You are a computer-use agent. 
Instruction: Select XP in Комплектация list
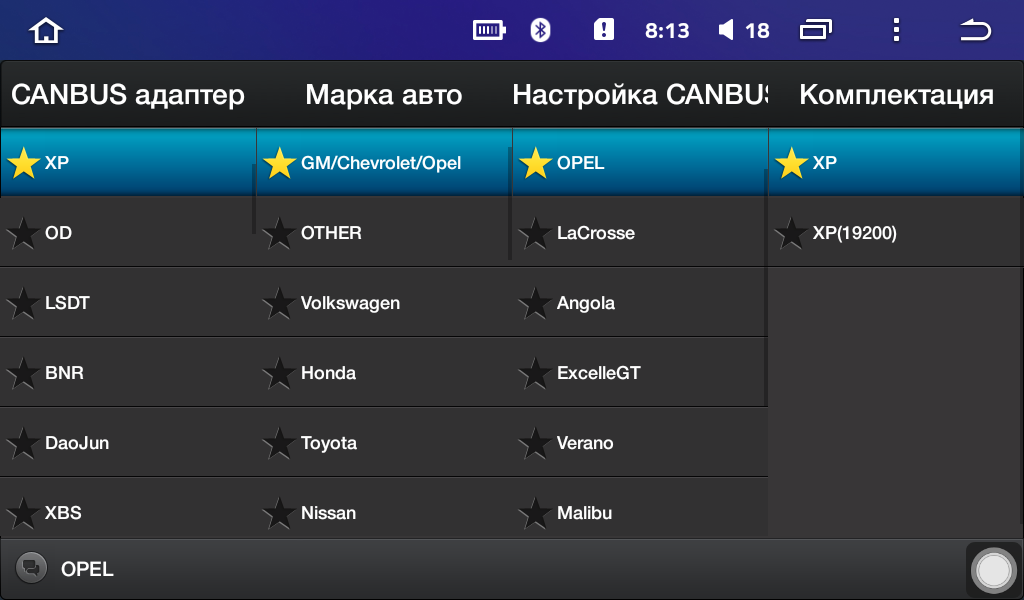tap(896, 163)
